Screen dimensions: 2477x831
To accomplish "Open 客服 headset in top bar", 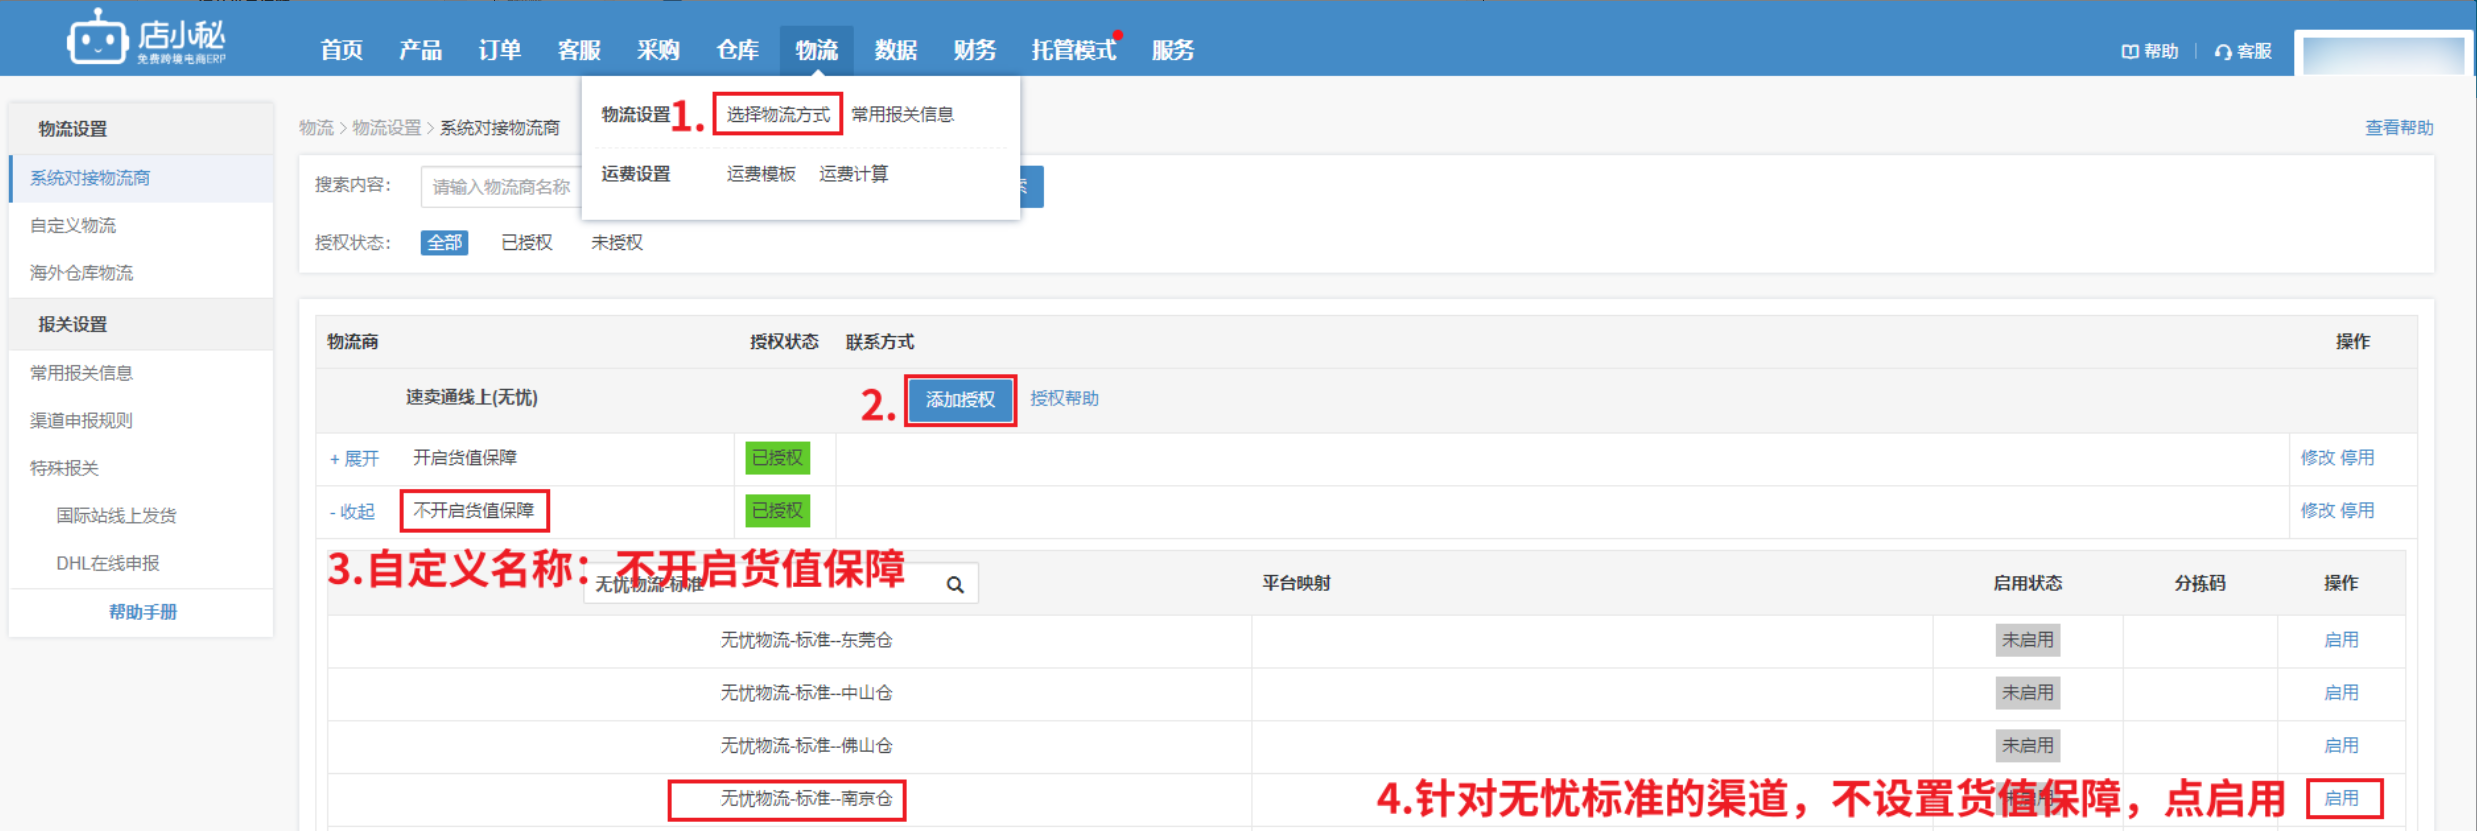I will [2243, 51].
